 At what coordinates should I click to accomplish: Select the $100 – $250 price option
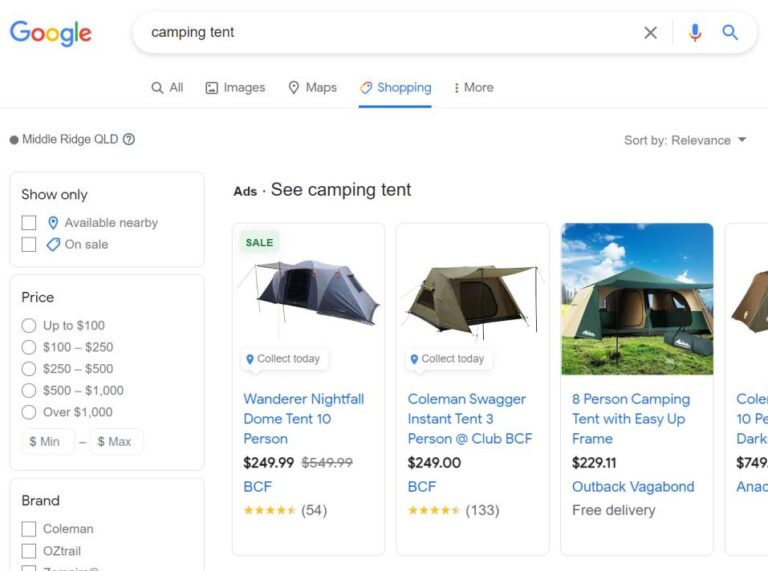[x=29, y=347]
